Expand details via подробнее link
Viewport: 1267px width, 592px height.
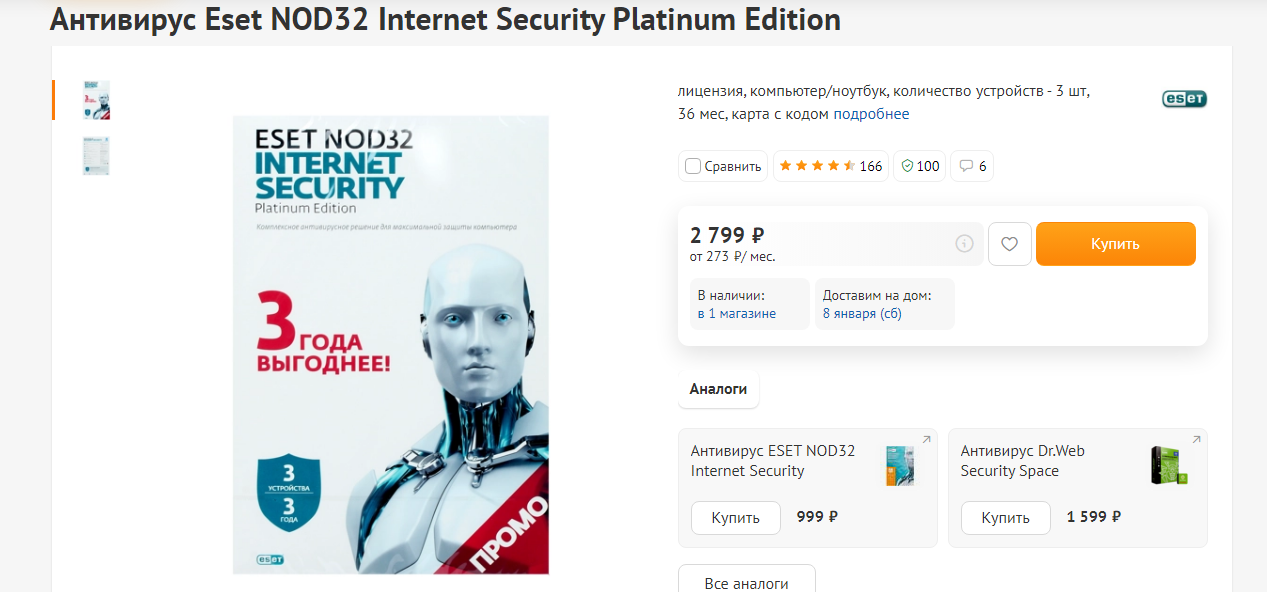(871, 114)
